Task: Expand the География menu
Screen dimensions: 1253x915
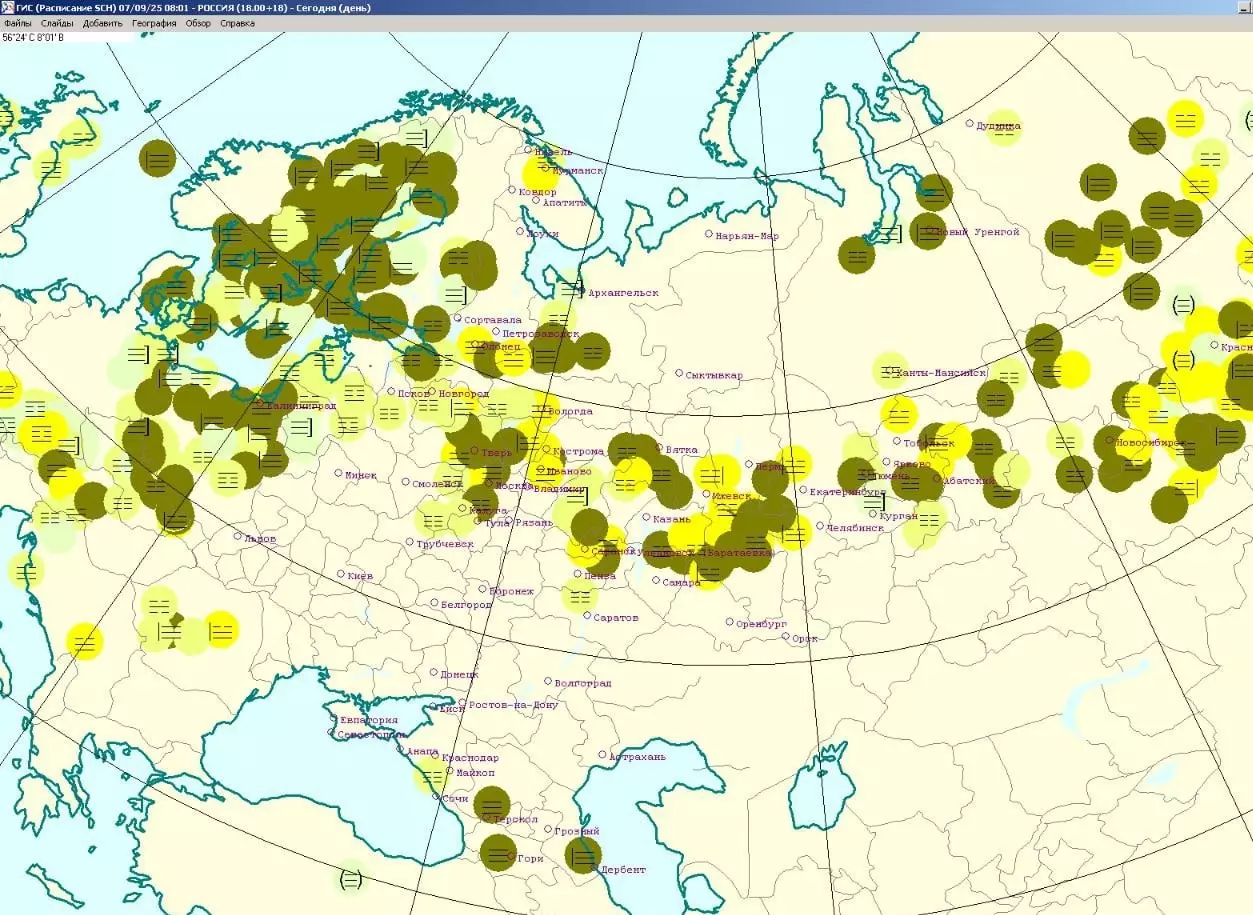Action: click(x=154, y=23)
